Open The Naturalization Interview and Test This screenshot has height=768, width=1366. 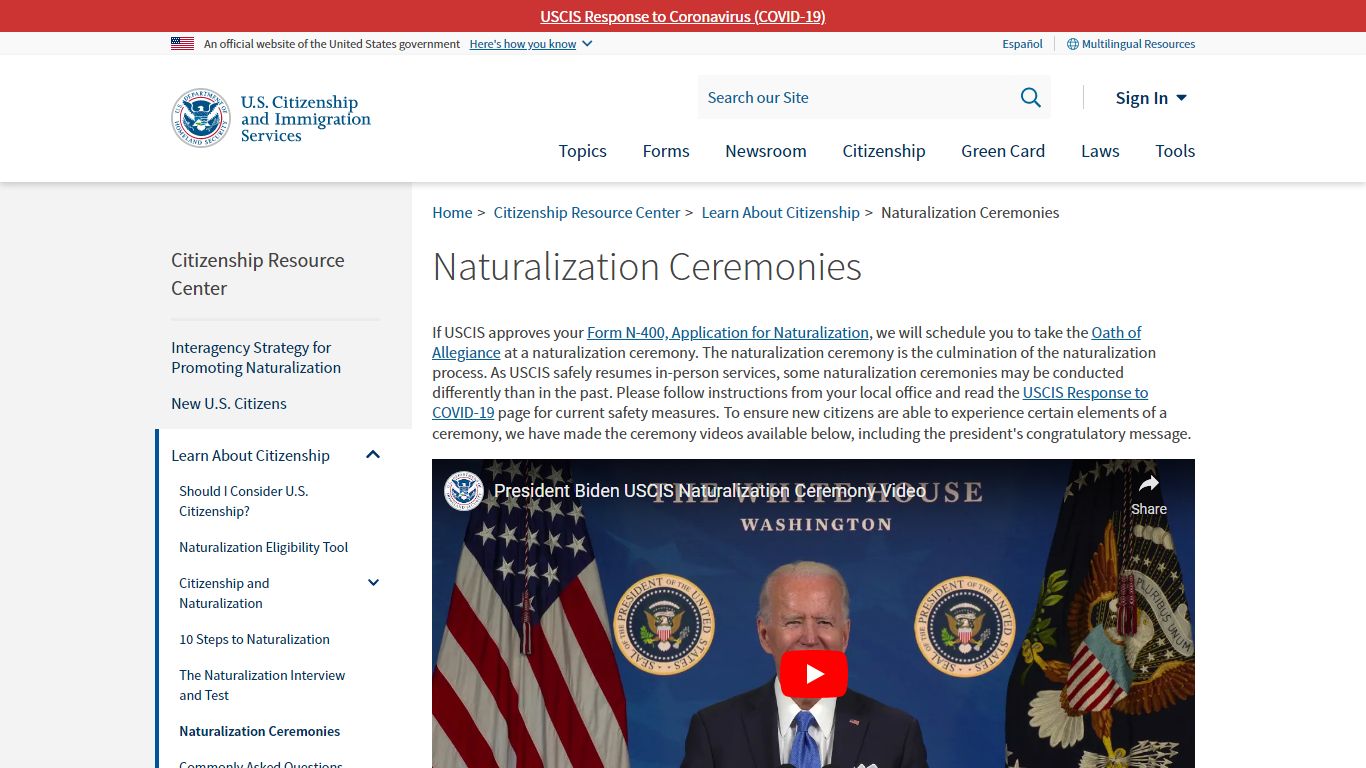(262, 685)
